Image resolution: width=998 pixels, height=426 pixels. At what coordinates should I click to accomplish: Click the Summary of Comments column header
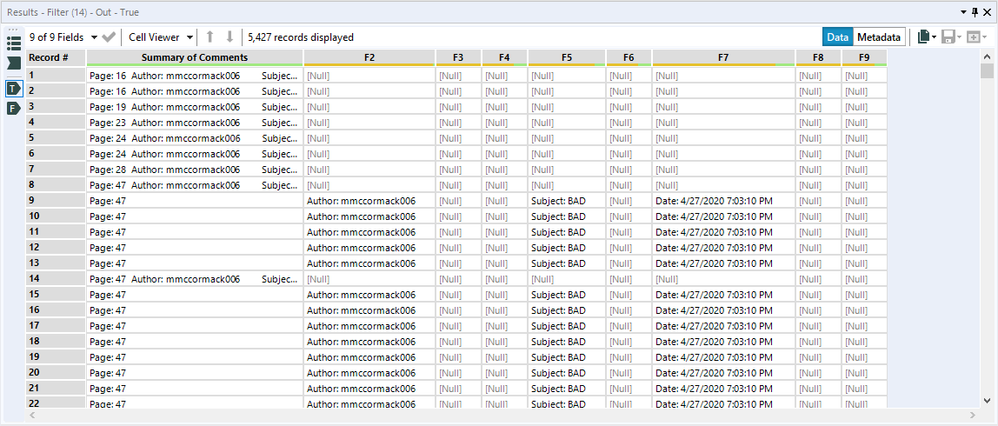click(x=195, y=58)
